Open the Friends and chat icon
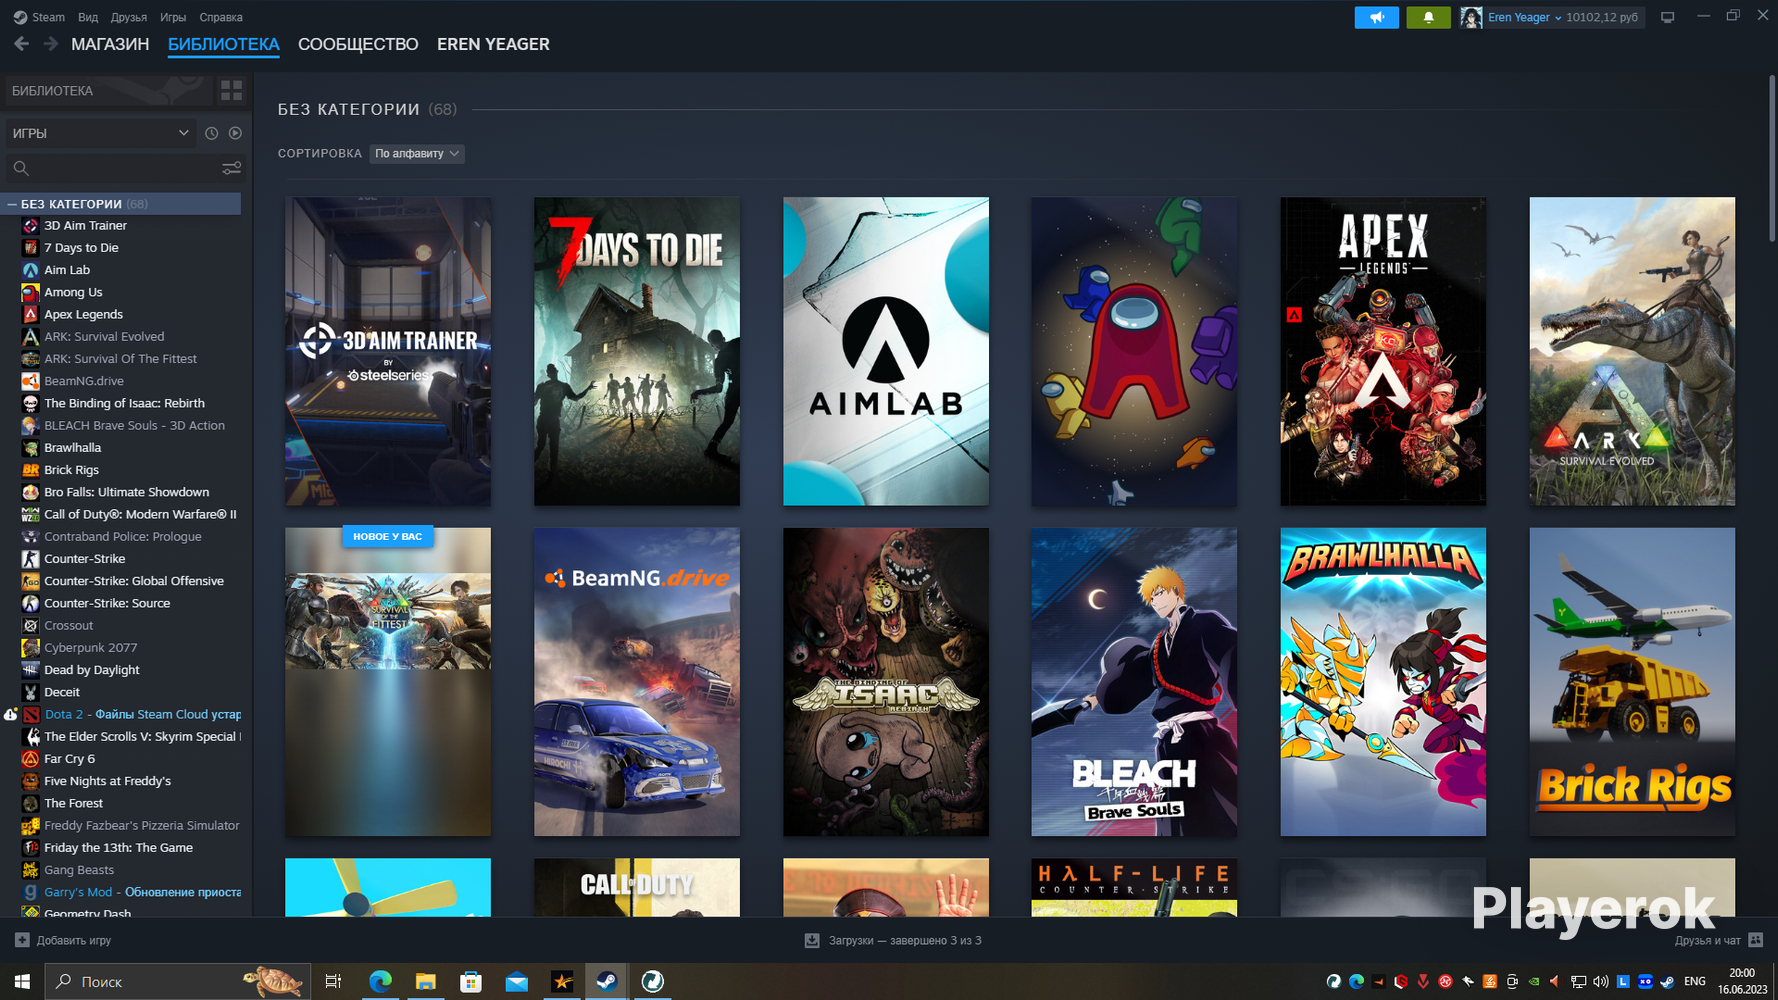Viewport: 1778px width, 1000px height. [1755, 940]
